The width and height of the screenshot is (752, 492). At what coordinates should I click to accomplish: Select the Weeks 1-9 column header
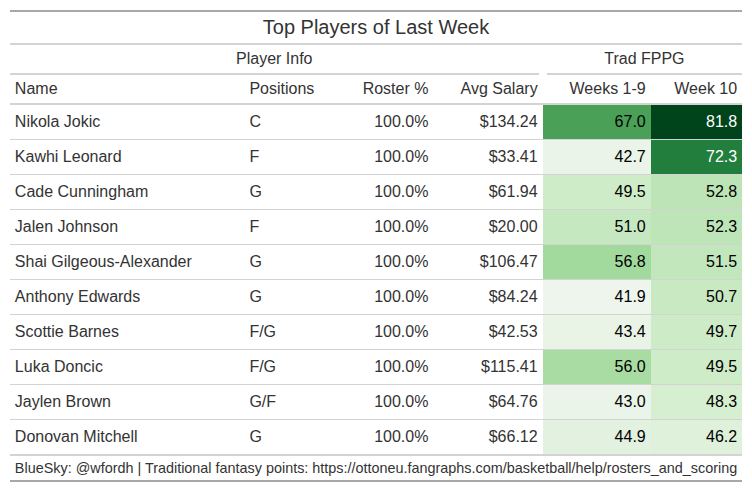pos(607,88)
